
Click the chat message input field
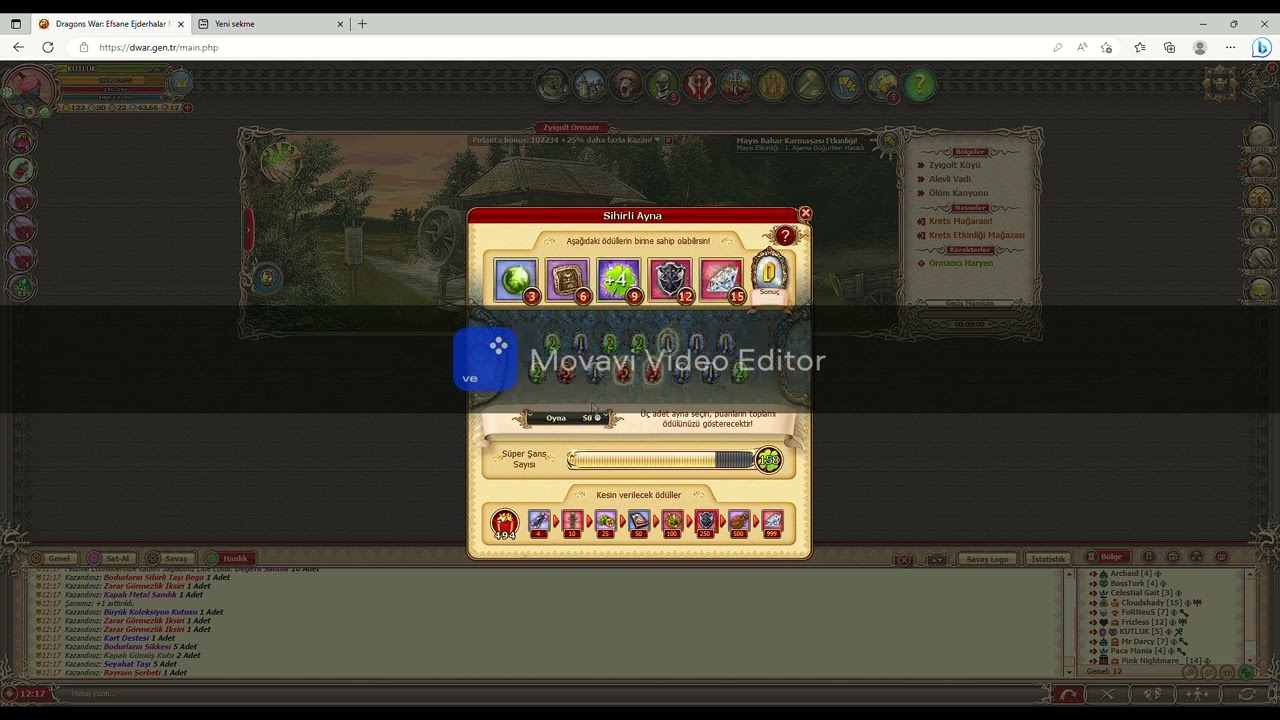(x=550, y=694)
